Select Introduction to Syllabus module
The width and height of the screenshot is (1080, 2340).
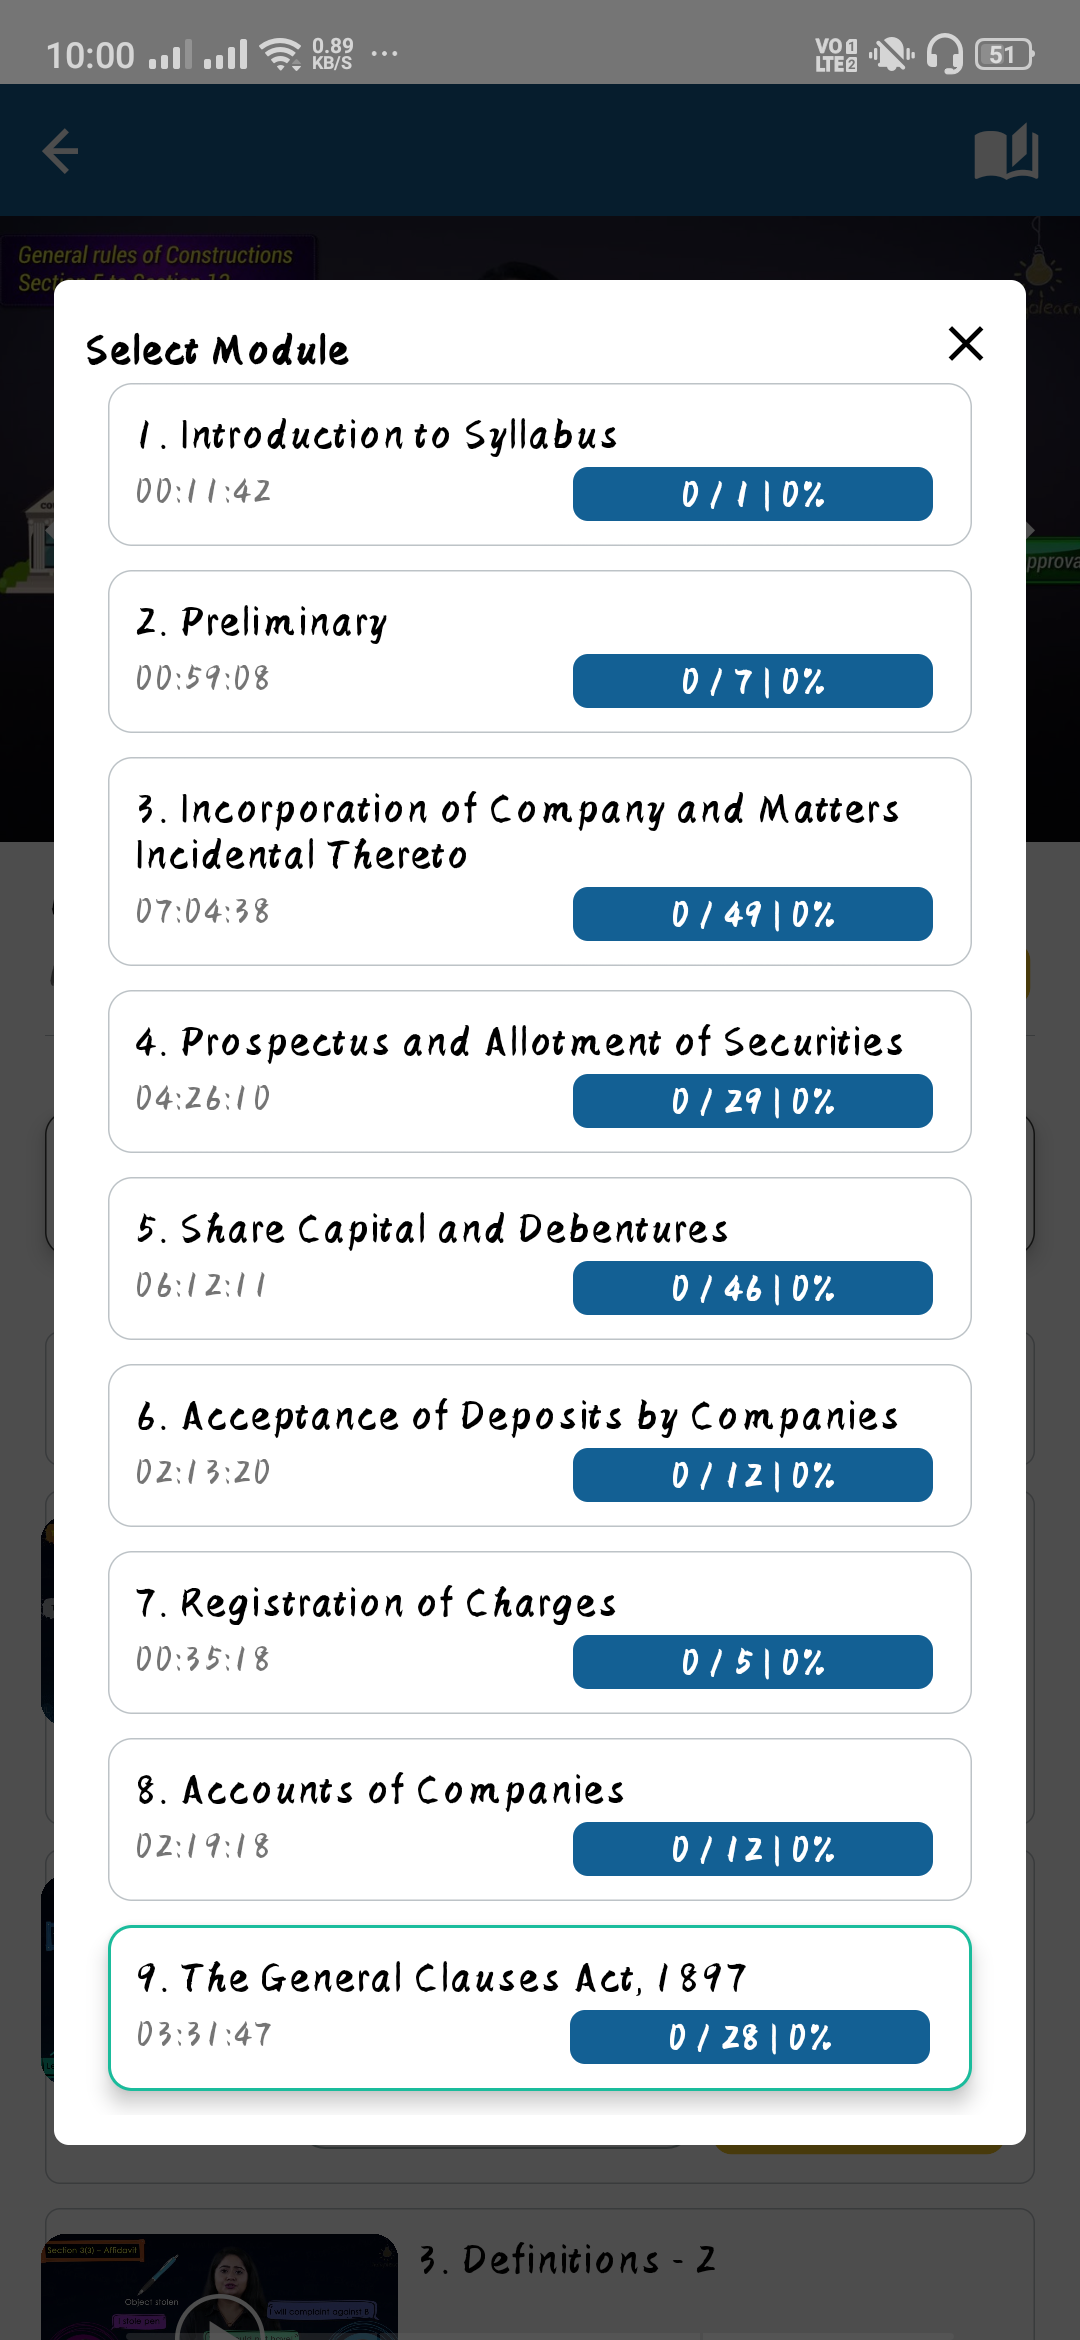(378, 437)
